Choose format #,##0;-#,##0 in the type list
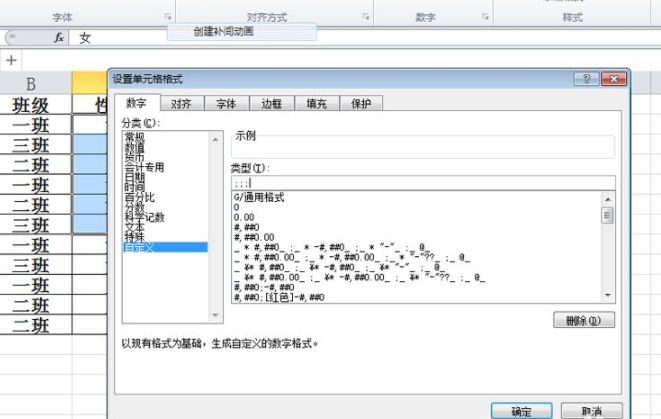 [264, 287]
